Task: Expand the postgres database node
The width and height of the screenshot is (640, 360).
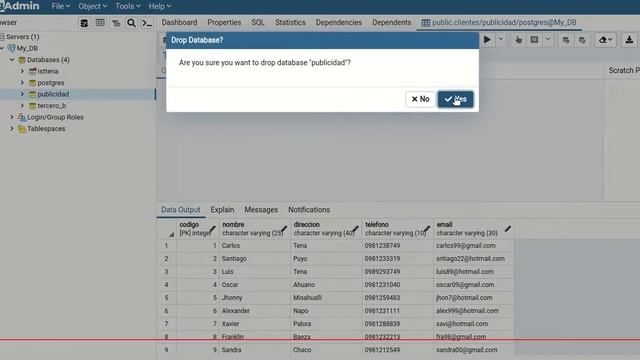Action: 22,82
